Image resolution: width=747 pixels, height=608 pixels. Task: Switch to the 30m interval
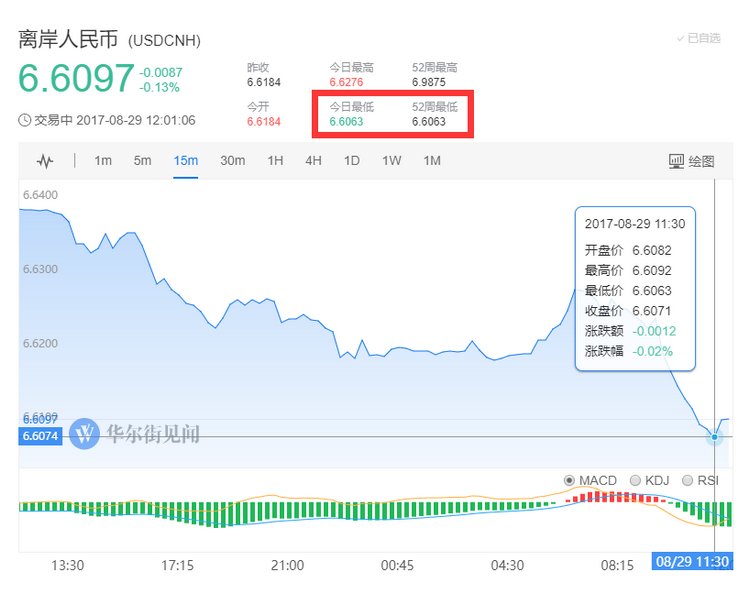tap(233, 161)
